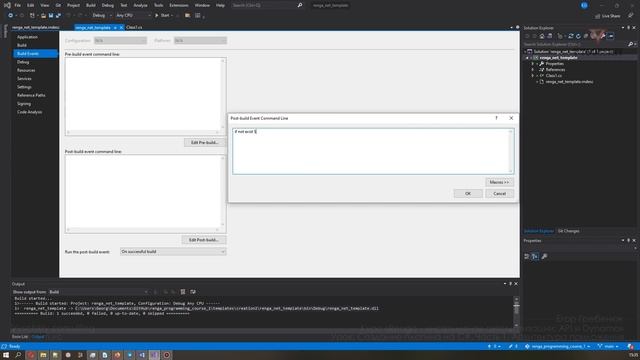Click Cancel in Post-build Event Command Line dialog
This screenshot has width=640, height=360.
(x=500, y=193)
